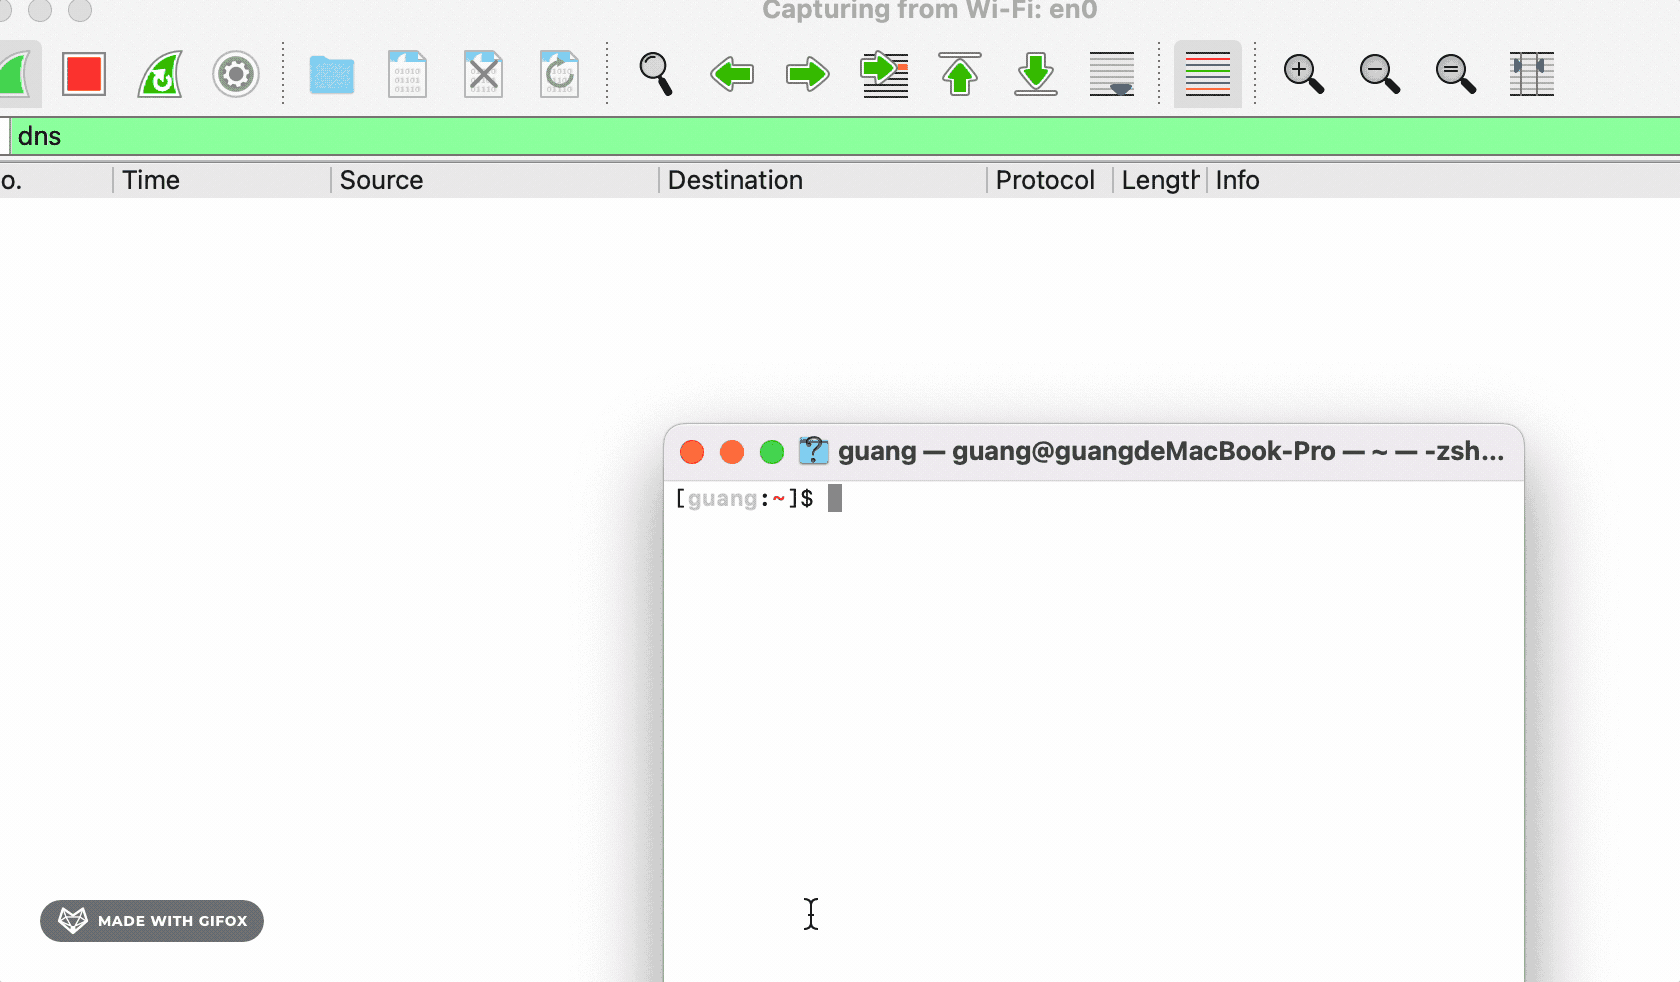Open a capture file folder icon

(332, 74)
